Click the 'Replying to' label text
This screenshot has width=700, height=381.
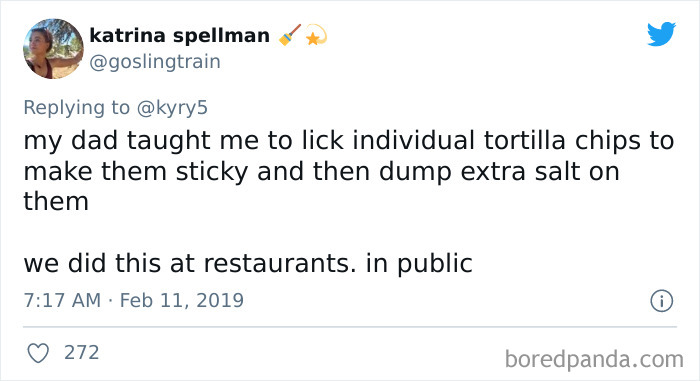pos(77,108)
